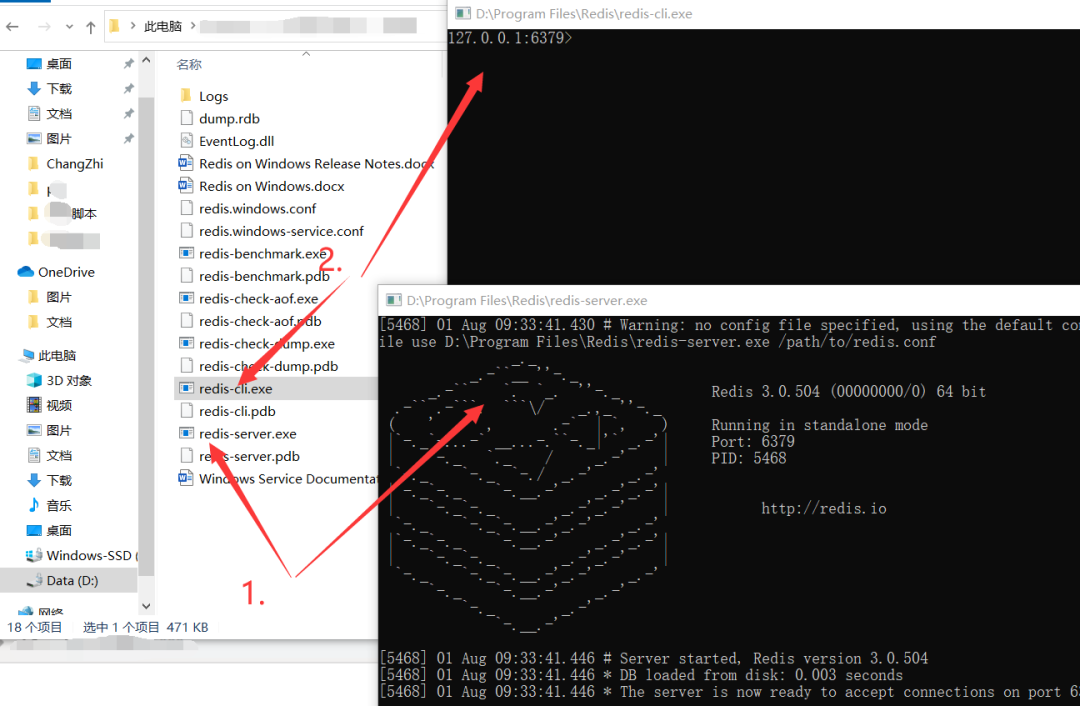
Task: Open 图片 folder under 此电脑
Action: click(59, 430)
